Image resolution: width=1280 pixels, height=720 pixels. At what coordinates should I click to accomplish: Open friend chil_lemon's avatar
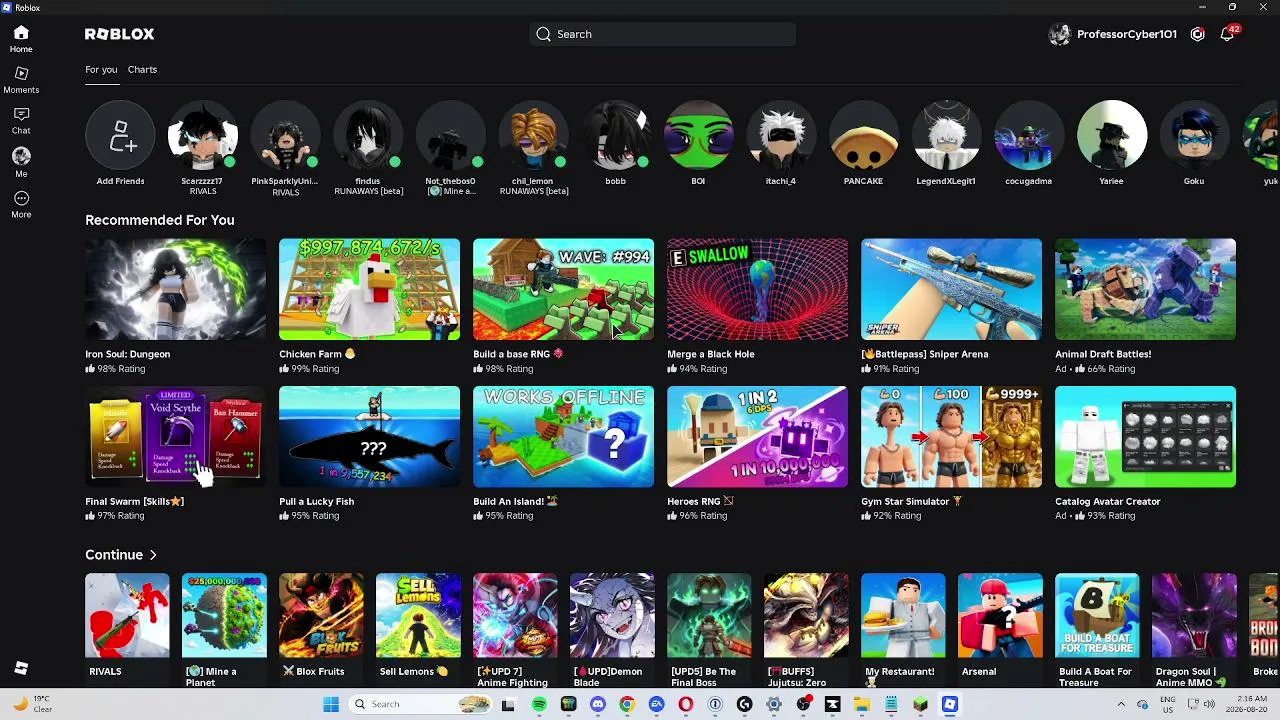pos(533,136)
